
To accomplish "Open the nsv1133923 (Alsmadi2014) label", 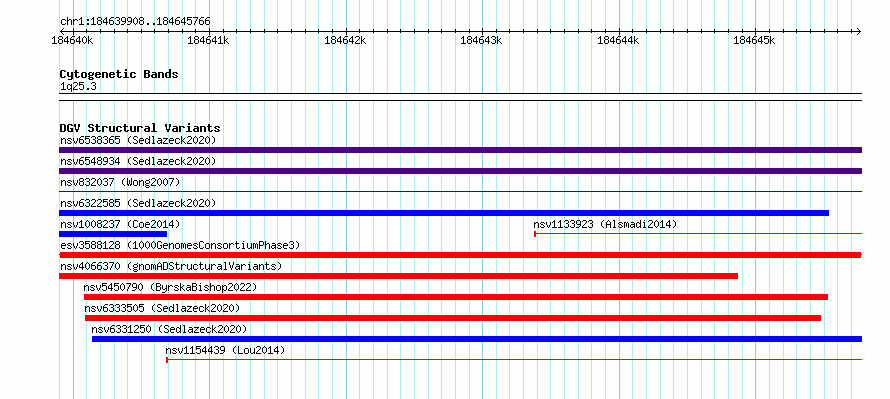I will [x=605, y=224].
